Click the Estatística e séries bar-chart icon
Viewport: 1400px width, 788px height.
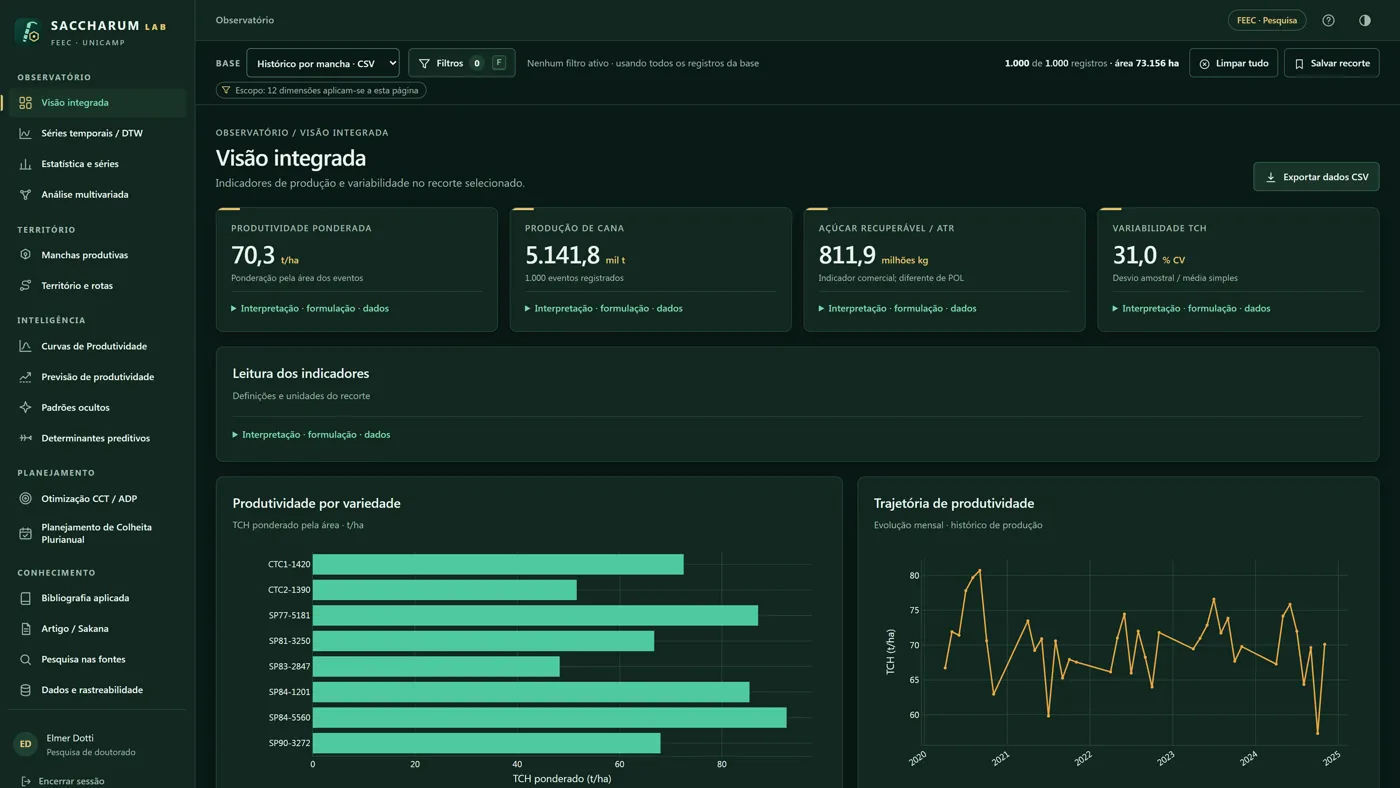[25, 164]
